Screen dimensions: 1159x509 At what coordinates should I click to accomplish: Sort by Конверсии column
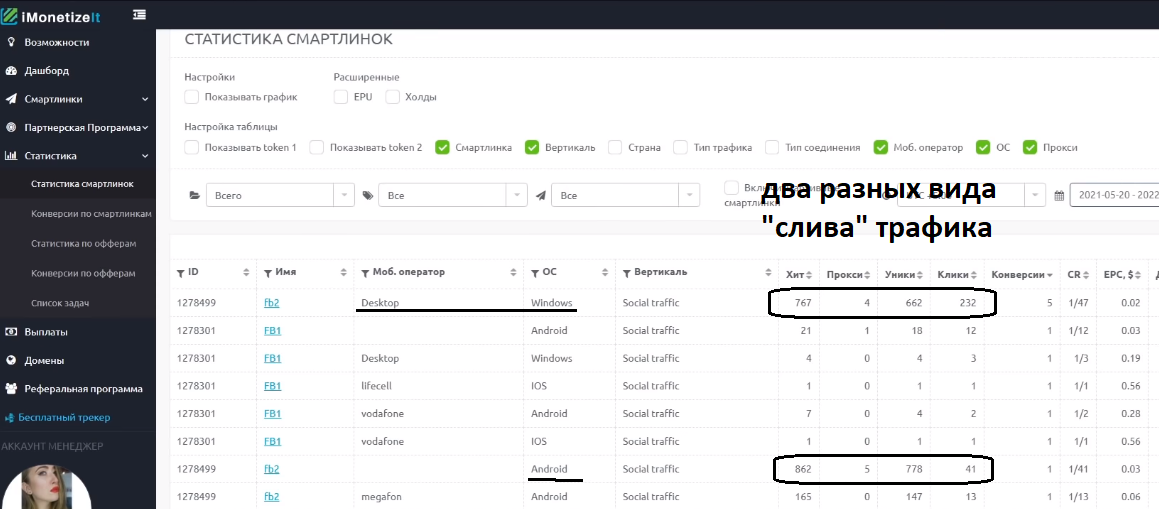pyautogui.click(x=1022, y=274)
